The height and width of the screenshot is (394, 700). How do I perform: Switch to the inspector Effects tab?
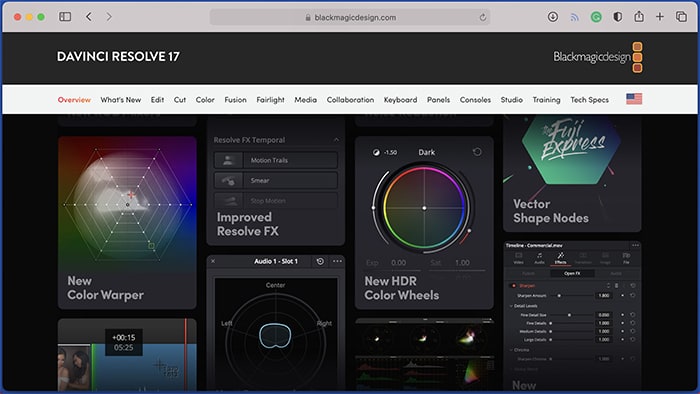[561, 258]
